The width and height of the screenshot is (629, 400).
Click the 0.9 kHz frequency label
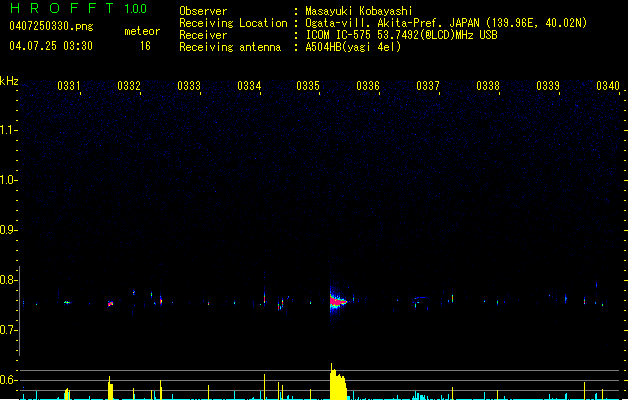pos(7,230)
